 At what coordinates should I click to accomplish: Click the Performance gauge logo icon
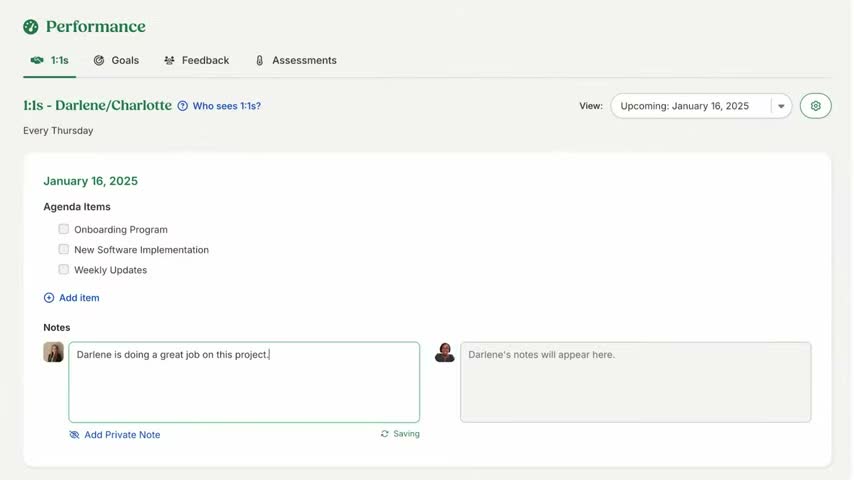pyautogui.click(x=31, y=26)
